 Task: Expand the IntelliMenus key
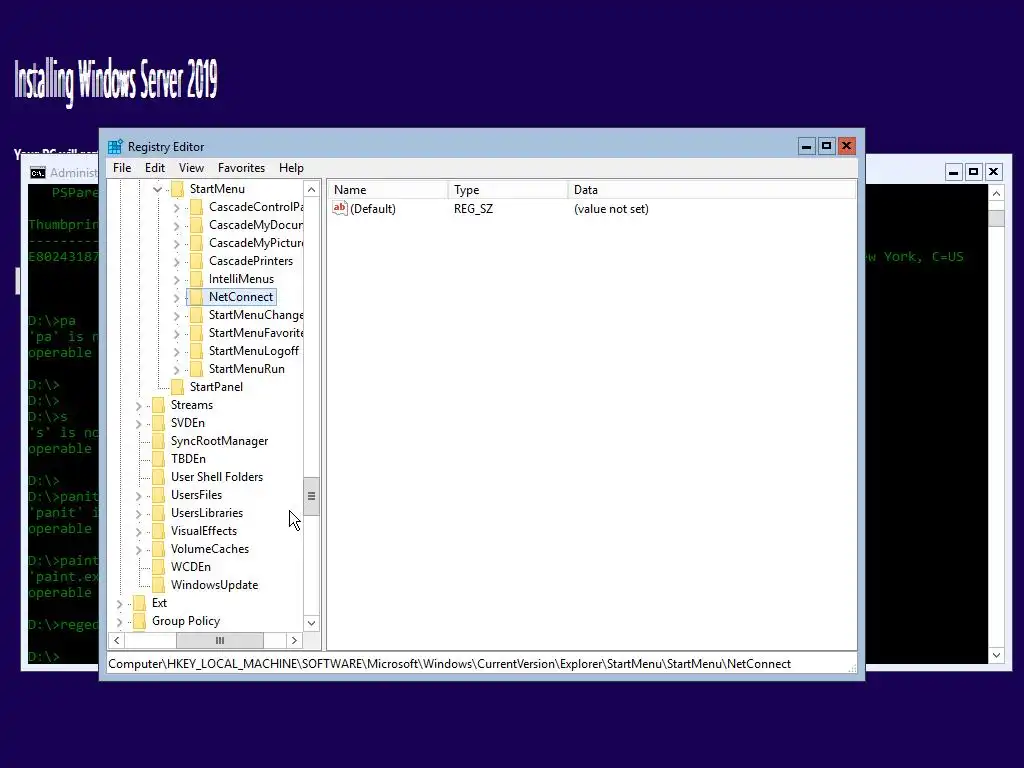click(176, 280)
